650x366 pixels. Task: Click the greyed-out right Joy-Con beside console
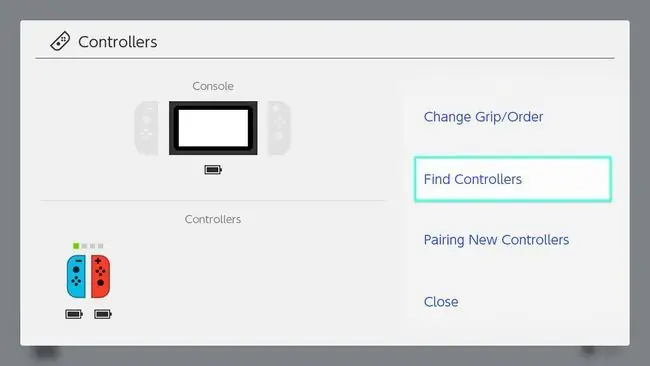tap(279, 128)
